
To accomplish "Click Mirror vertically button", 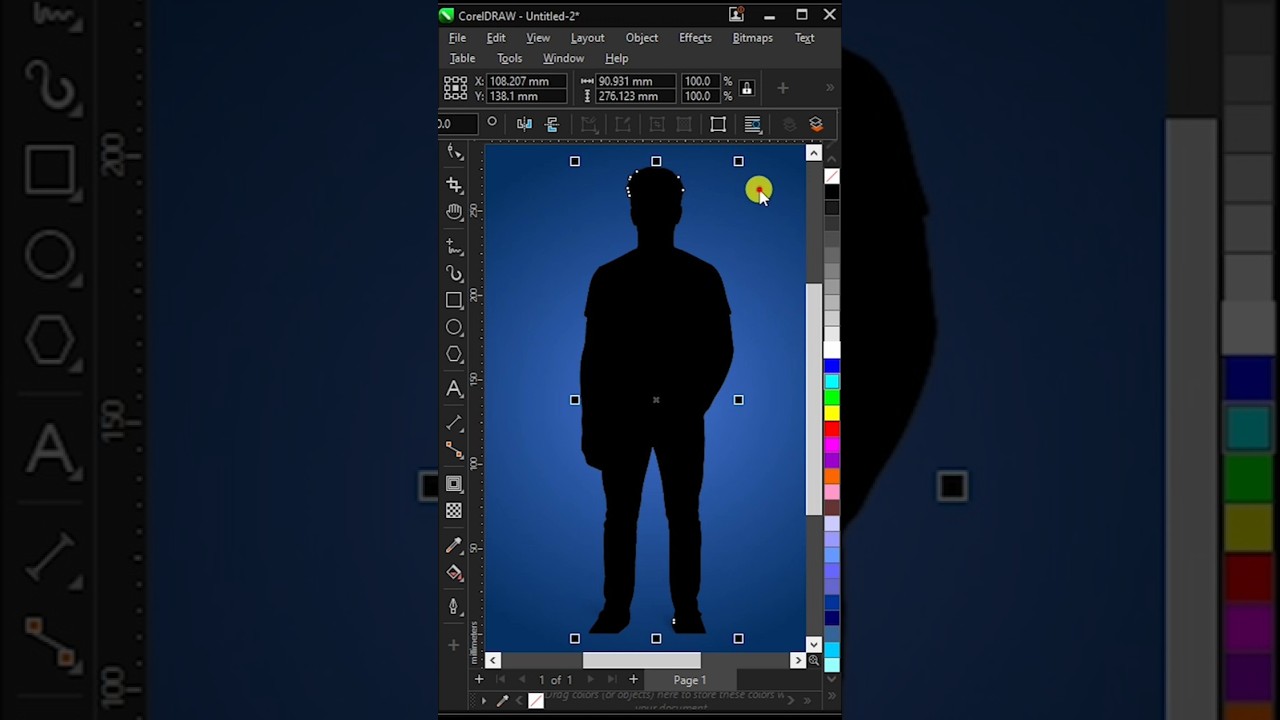I will click(x=551, y=124).
